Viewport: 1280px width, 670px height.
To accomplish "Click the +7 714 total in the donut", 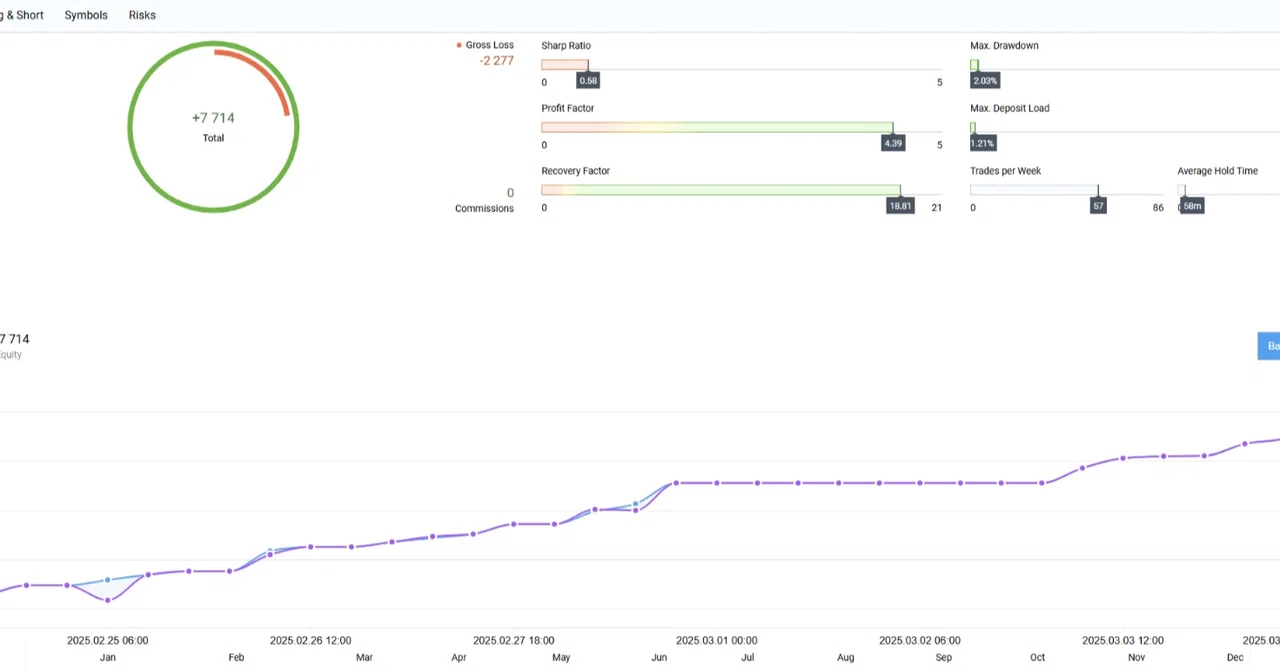I will click(213, 117).
